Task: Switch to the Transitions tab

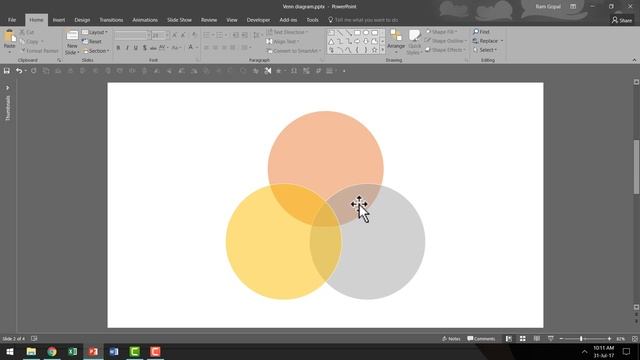Action: tap(111, 20)
